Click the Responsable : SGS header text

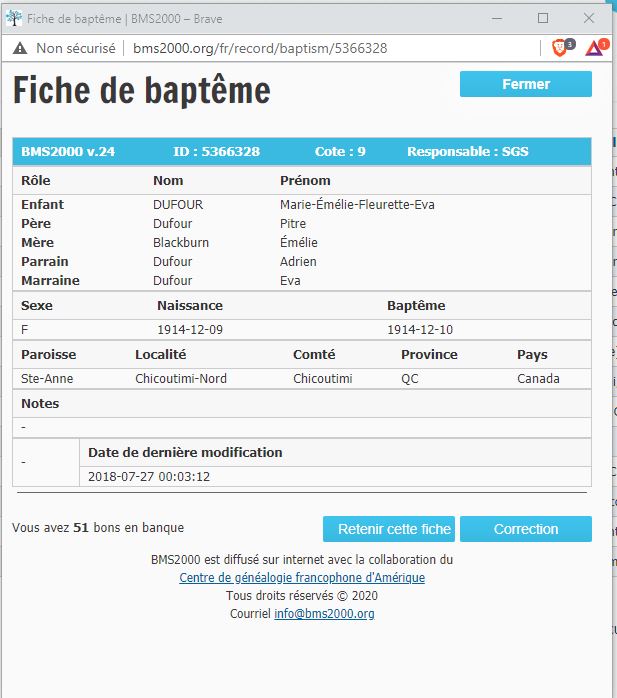click(x=468, y=151)
